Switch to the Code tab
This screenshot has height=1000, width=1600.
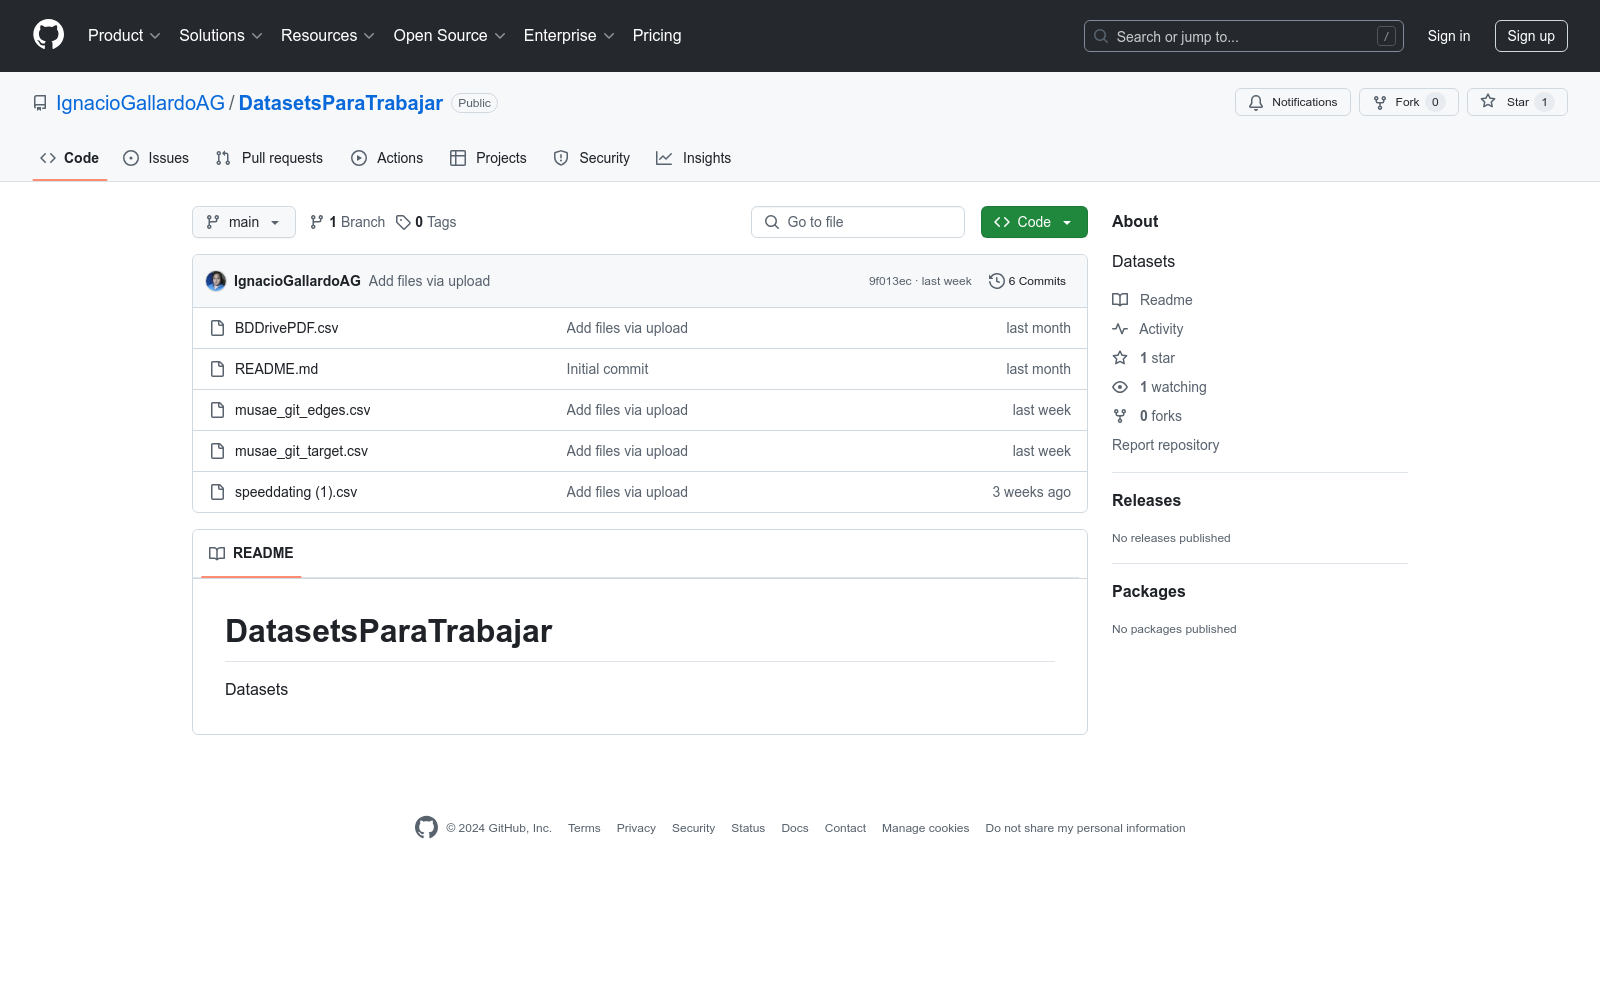pos(70,158)
